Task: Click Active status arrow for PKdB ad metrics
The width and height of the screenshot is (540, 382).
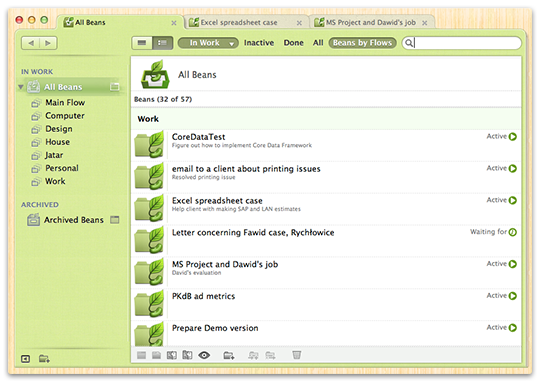Action: point(512,296)
